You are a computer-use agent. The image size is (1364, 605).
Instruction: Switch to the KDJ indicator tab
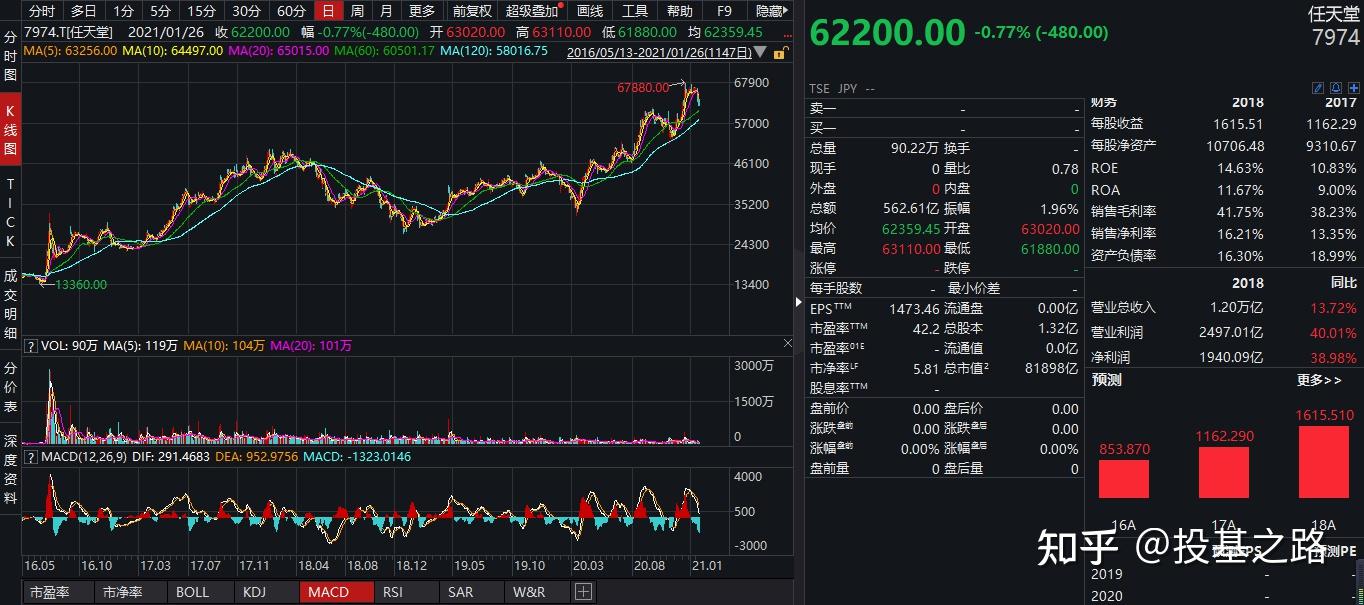point(255,592)
